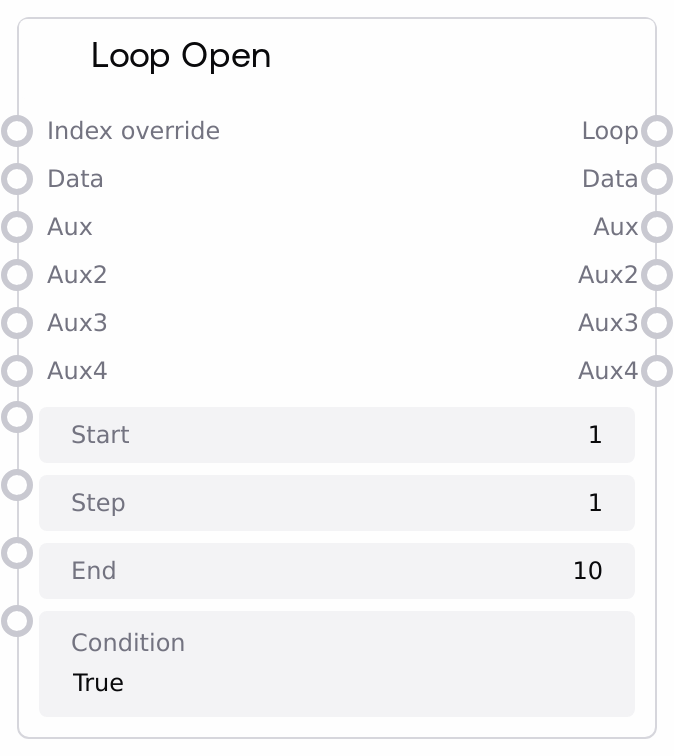The image size is (674, 756).
Task: Click the End input connector socket
Action: pyautogui.click(x=17, y=553)
